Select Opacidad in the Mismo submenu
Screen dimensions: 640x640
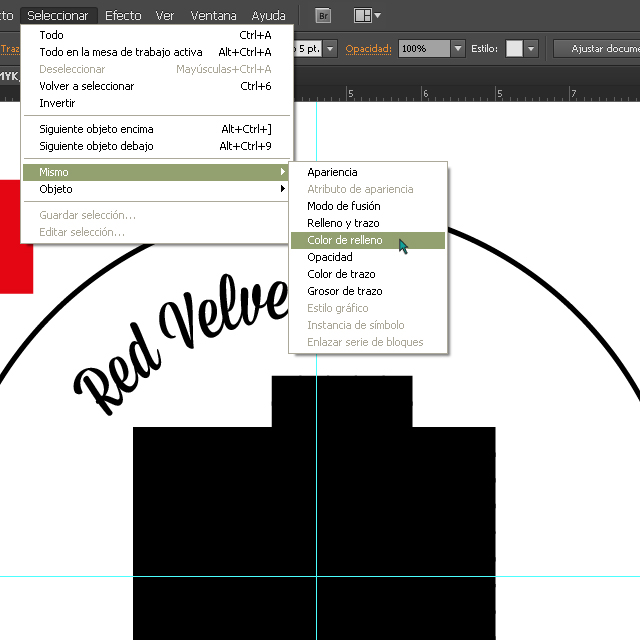(368, 257)
